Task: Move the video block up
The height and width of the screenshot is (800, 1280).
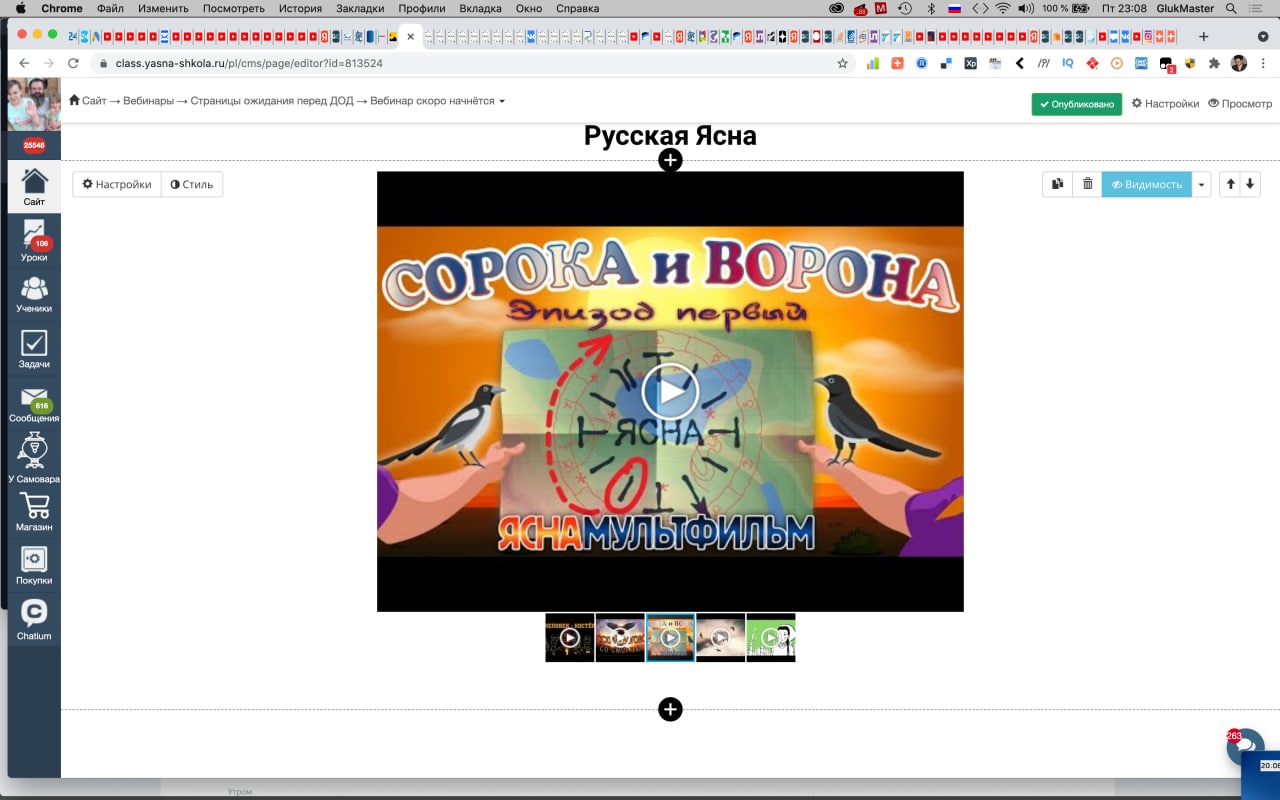Action: coord(1230,184)
